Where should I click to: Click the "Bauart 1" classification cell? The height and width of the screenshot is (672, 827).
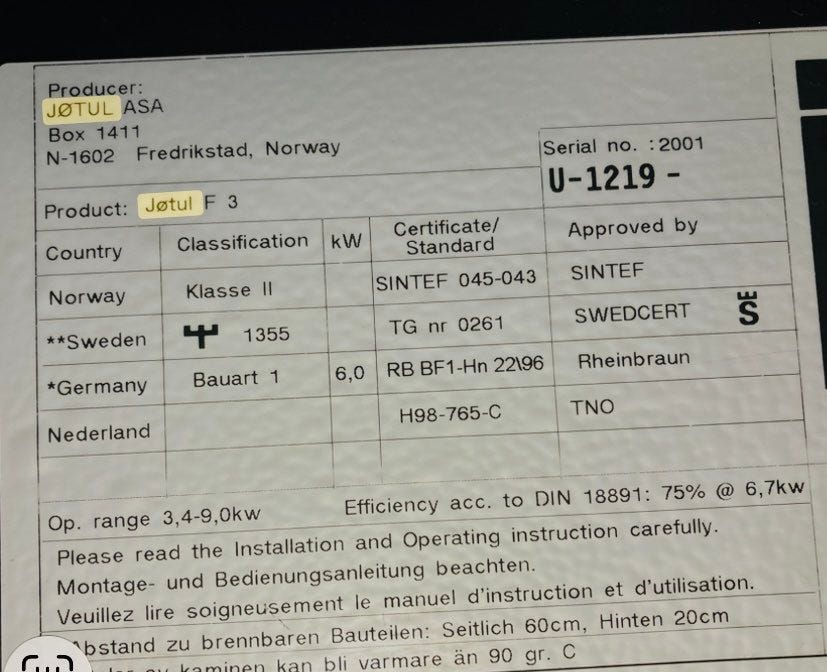pos(236,378)
